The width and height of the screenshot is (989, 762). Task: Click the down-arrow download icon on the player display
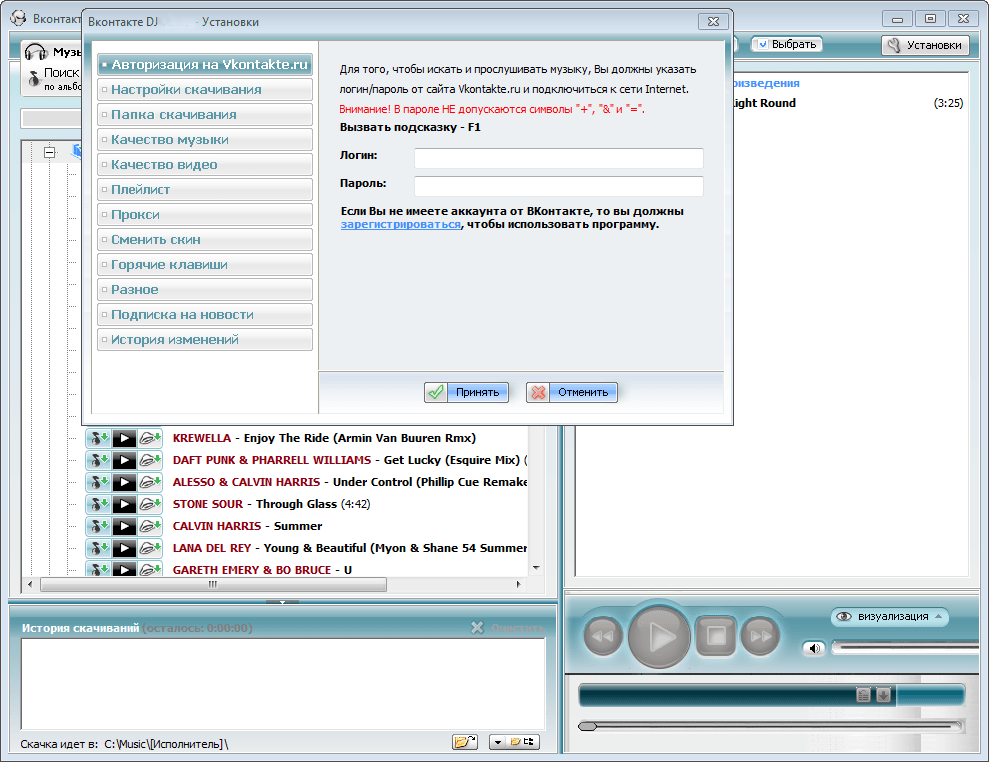pyautogui.click(x=884, y=695)
